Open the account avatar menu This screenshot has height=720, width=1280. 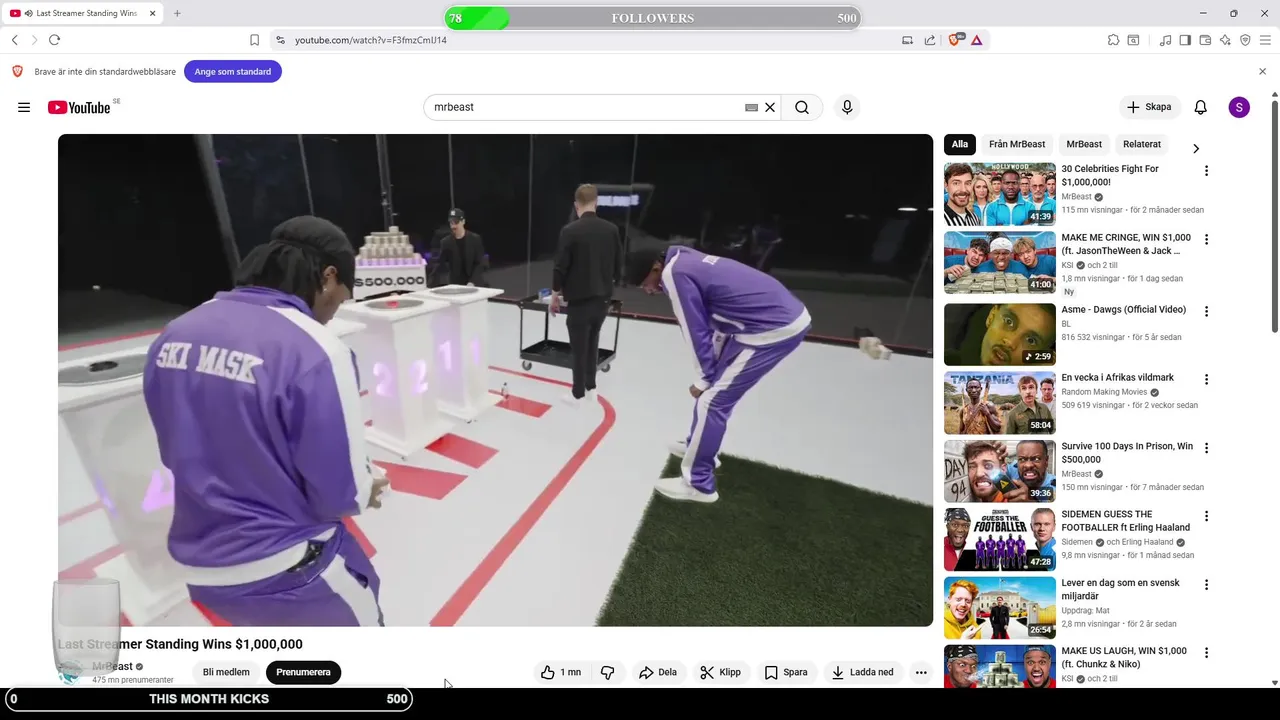click(1239, 107)
